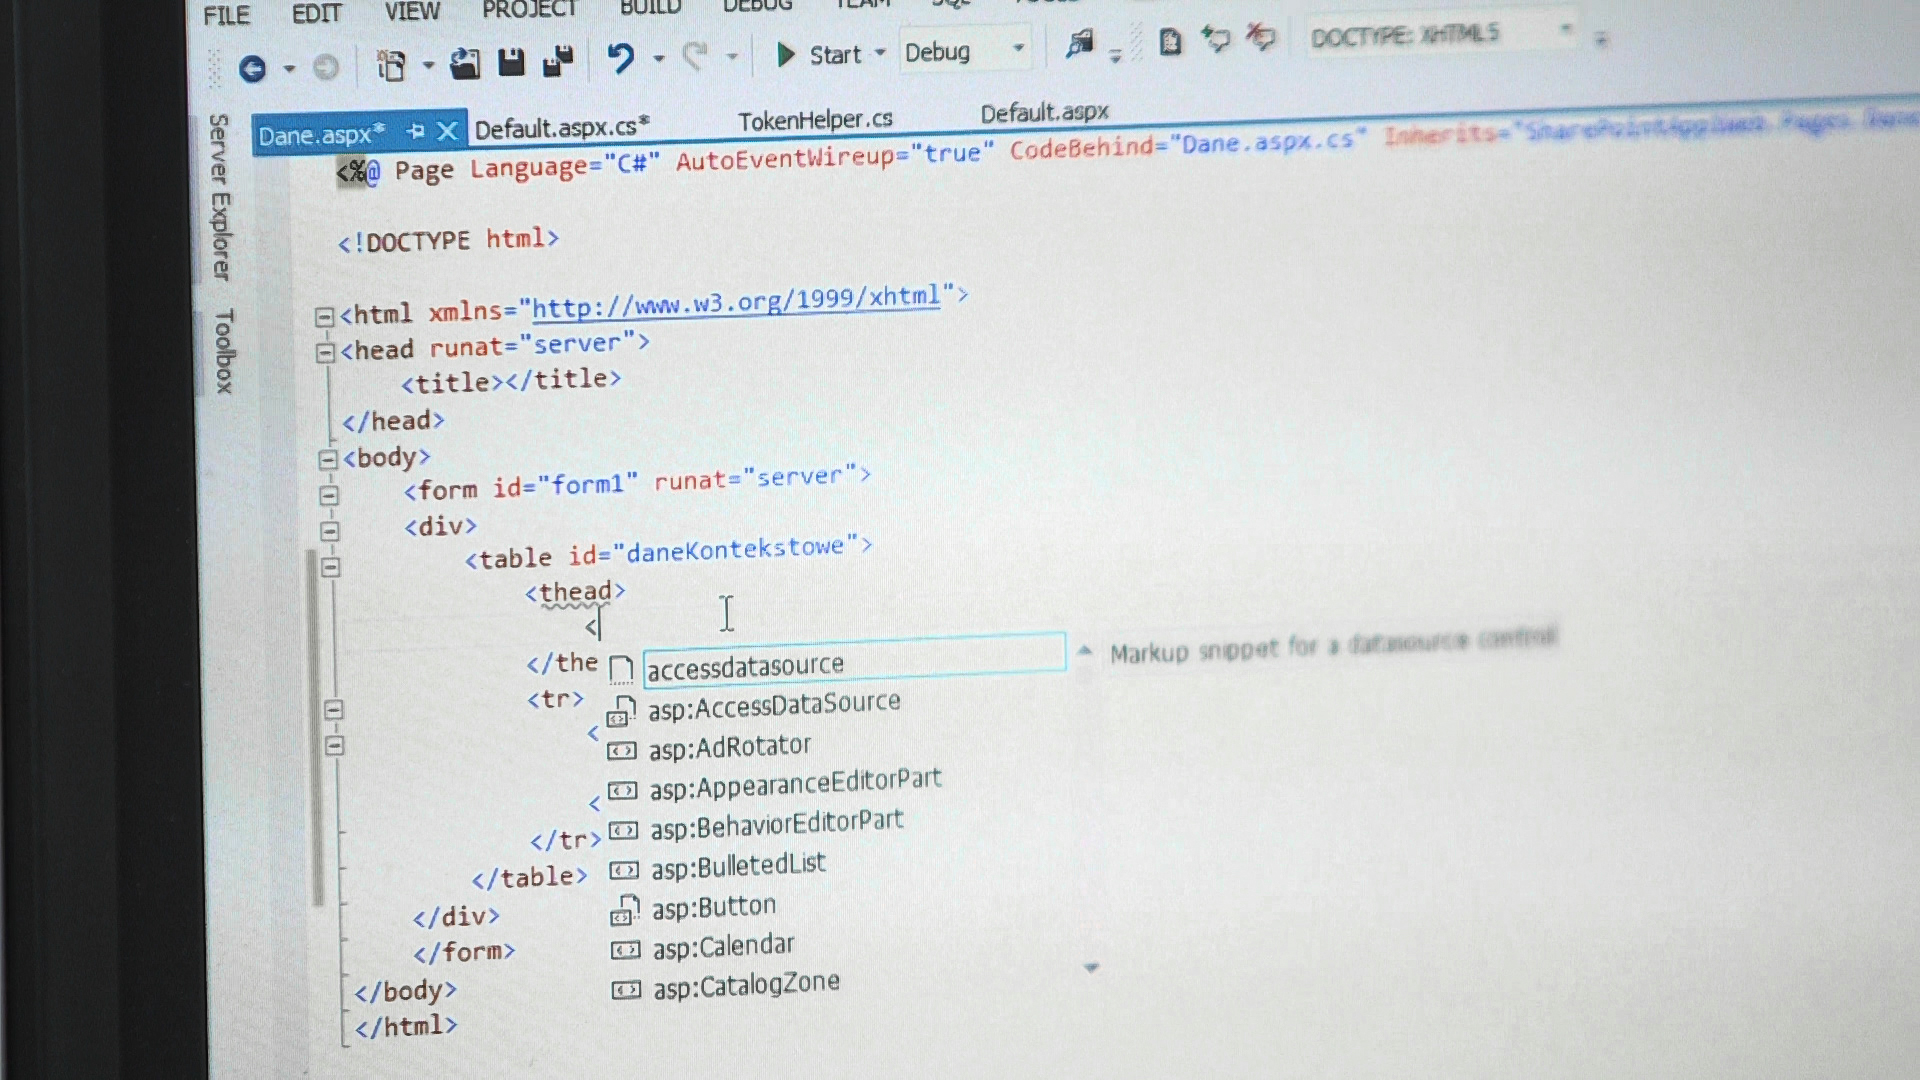This screenshot has height=1080, width=1920.
Task: Open the DOCTYPE XHTML5 dropdown
Action: pyautogui.click(x=1566, y=30)
